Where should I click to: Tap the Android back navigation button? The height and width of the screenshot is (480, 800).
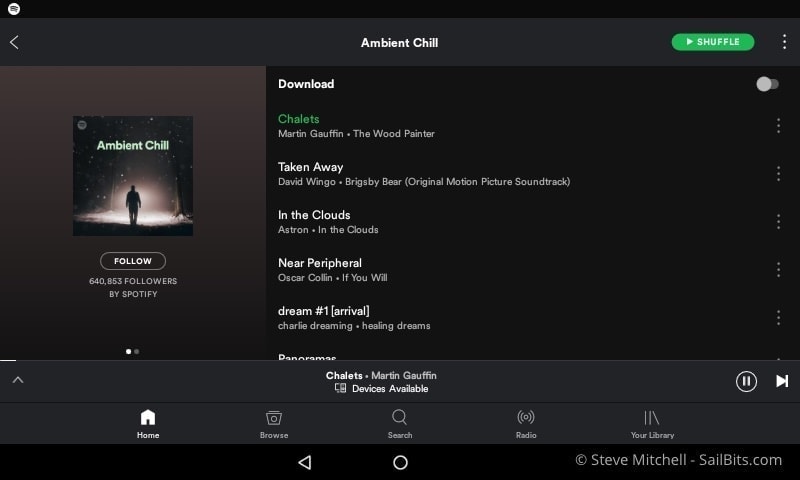pyautogui.click(x=305, y=462)
